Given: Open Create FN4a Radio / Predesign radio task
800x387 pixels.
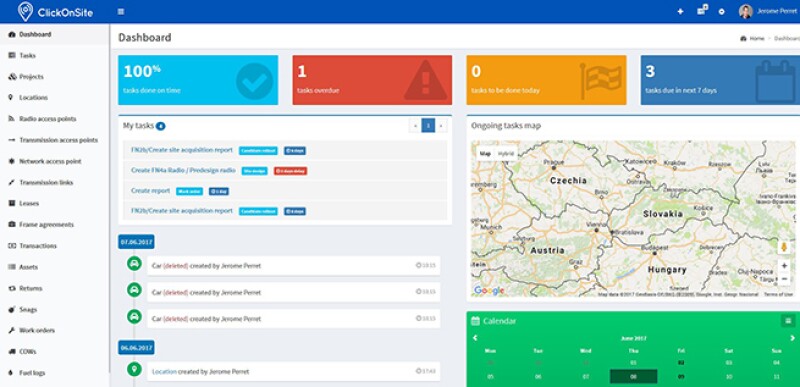Looking at the screenshot, I should coord(183,170).
